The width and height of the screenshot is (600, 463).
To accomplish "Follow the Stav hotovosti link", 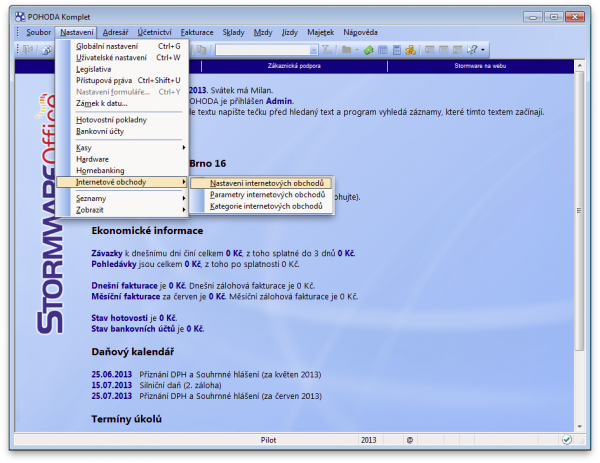I will coord(119,318).
